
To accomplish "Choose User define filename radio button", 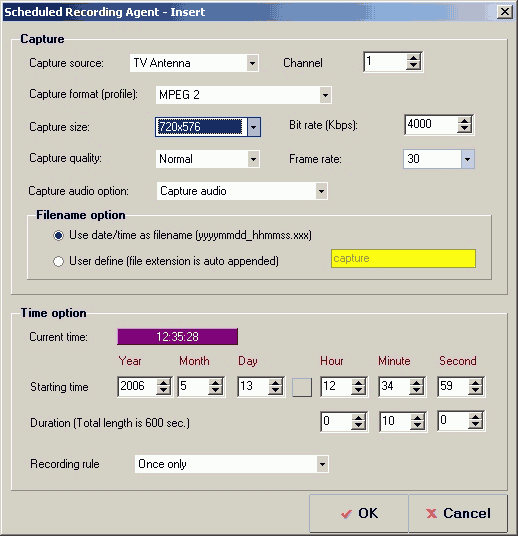I will click(x=58, y=262).
